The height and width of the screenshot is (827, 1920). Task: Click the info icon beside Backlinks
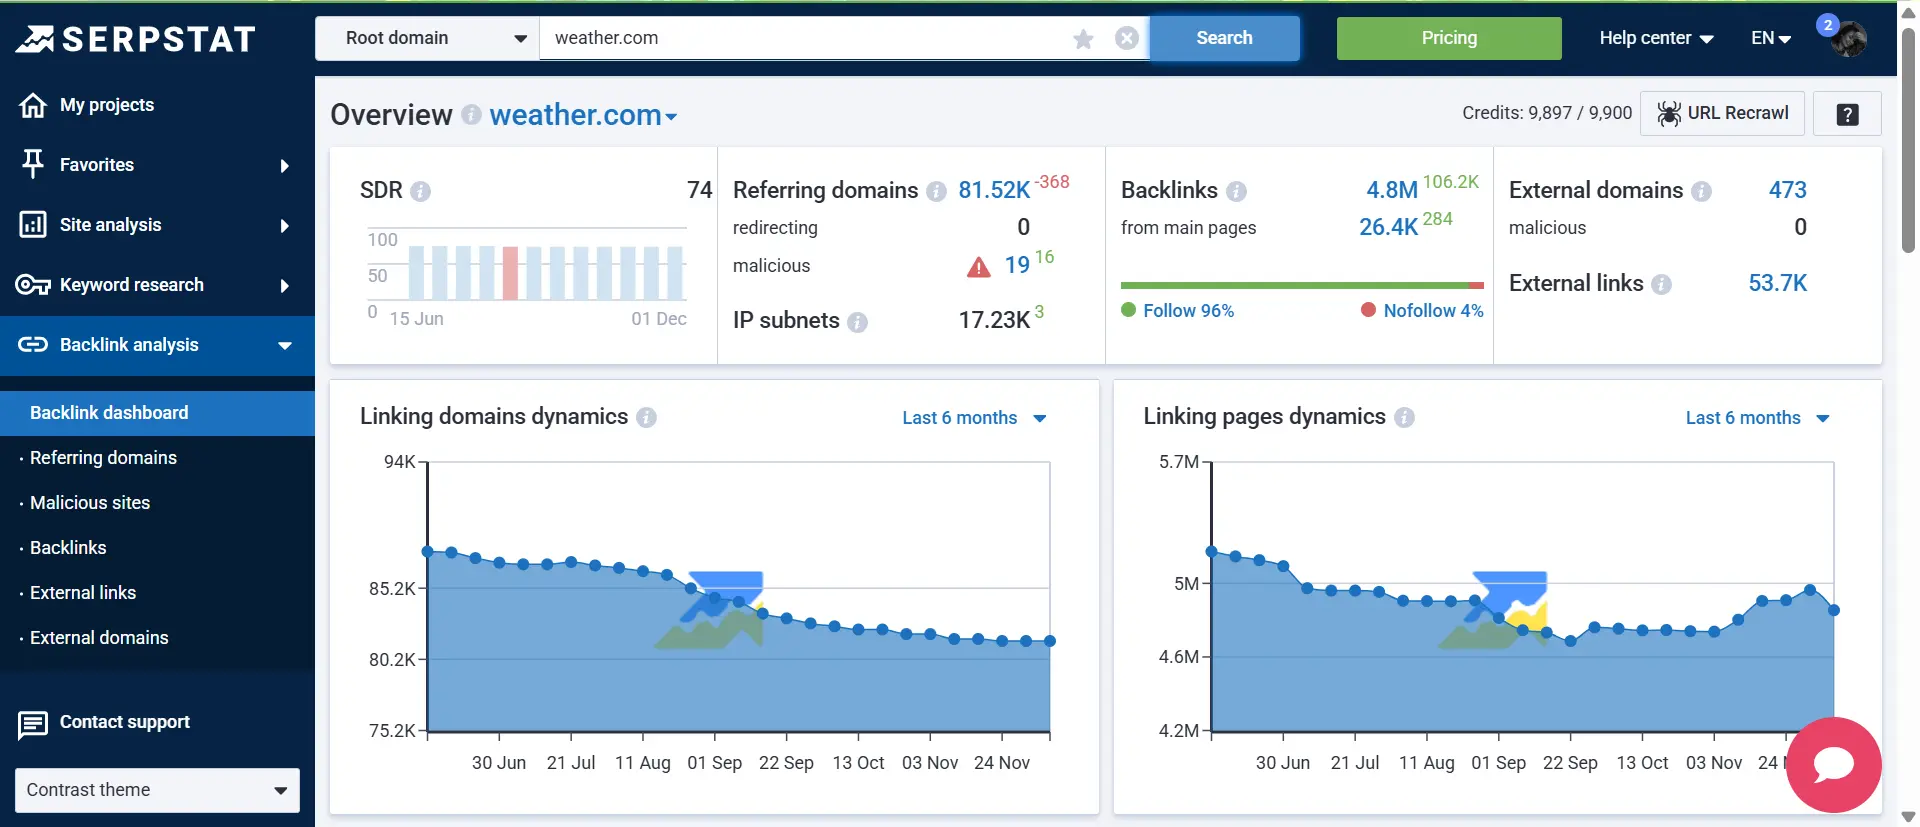1236,191
